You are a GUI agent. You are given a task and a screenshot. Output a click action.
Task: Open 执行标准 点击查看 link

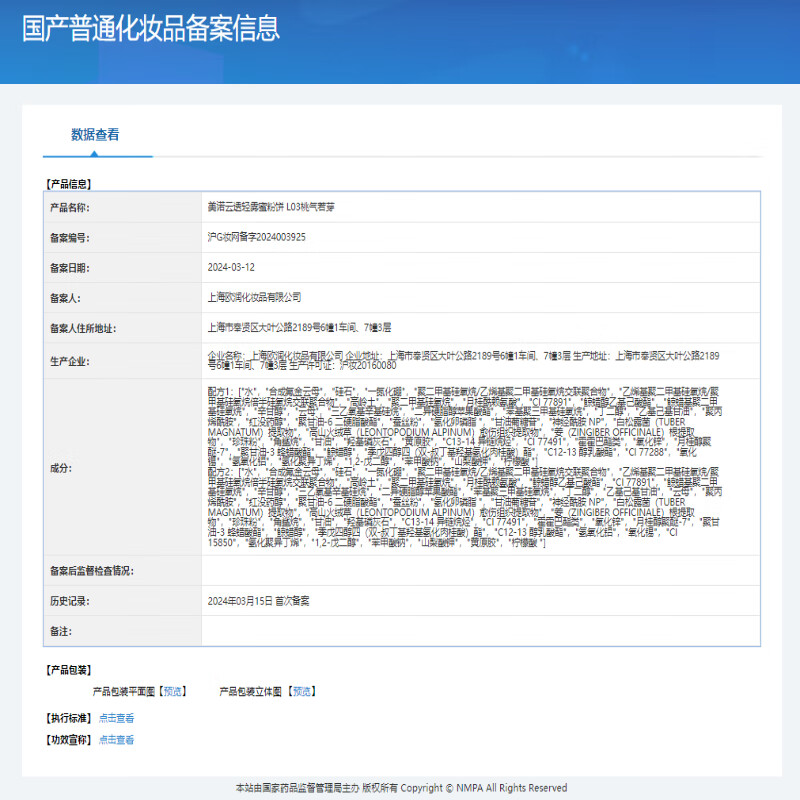(116, 718)
